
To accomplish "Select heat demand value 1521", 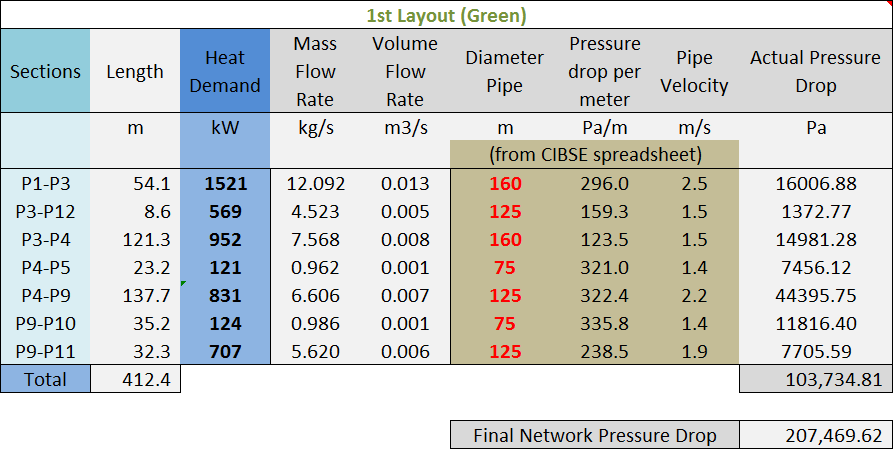I will [225, 184].
